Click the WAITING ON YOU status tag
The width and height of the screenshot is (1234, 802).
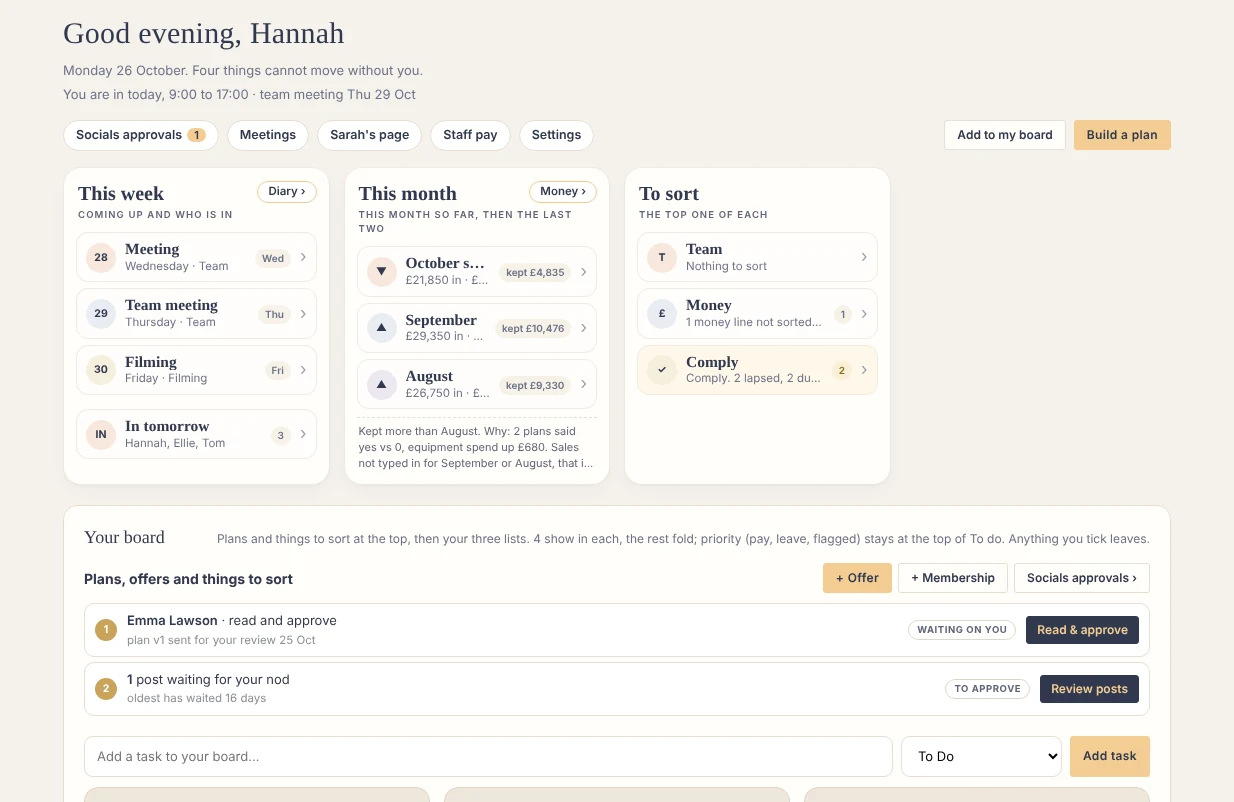click(x=962, y=630)
